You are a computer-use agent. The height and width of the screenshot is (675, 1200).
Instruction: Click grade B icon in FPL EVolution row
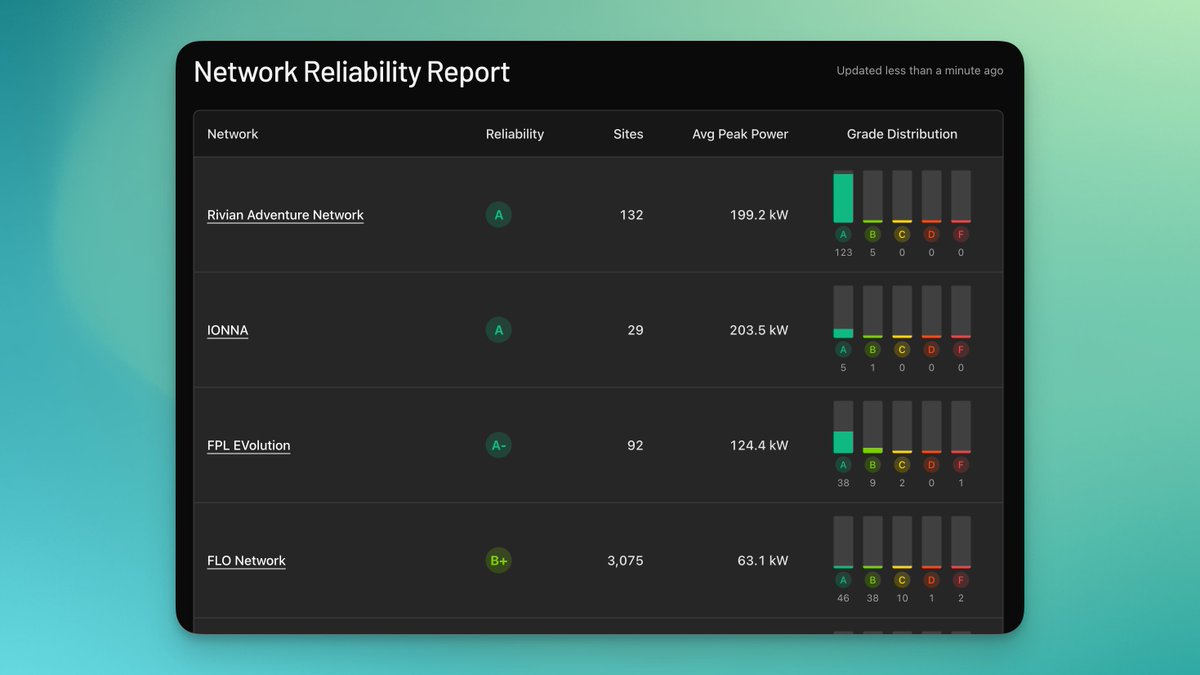tap(873, 465)
